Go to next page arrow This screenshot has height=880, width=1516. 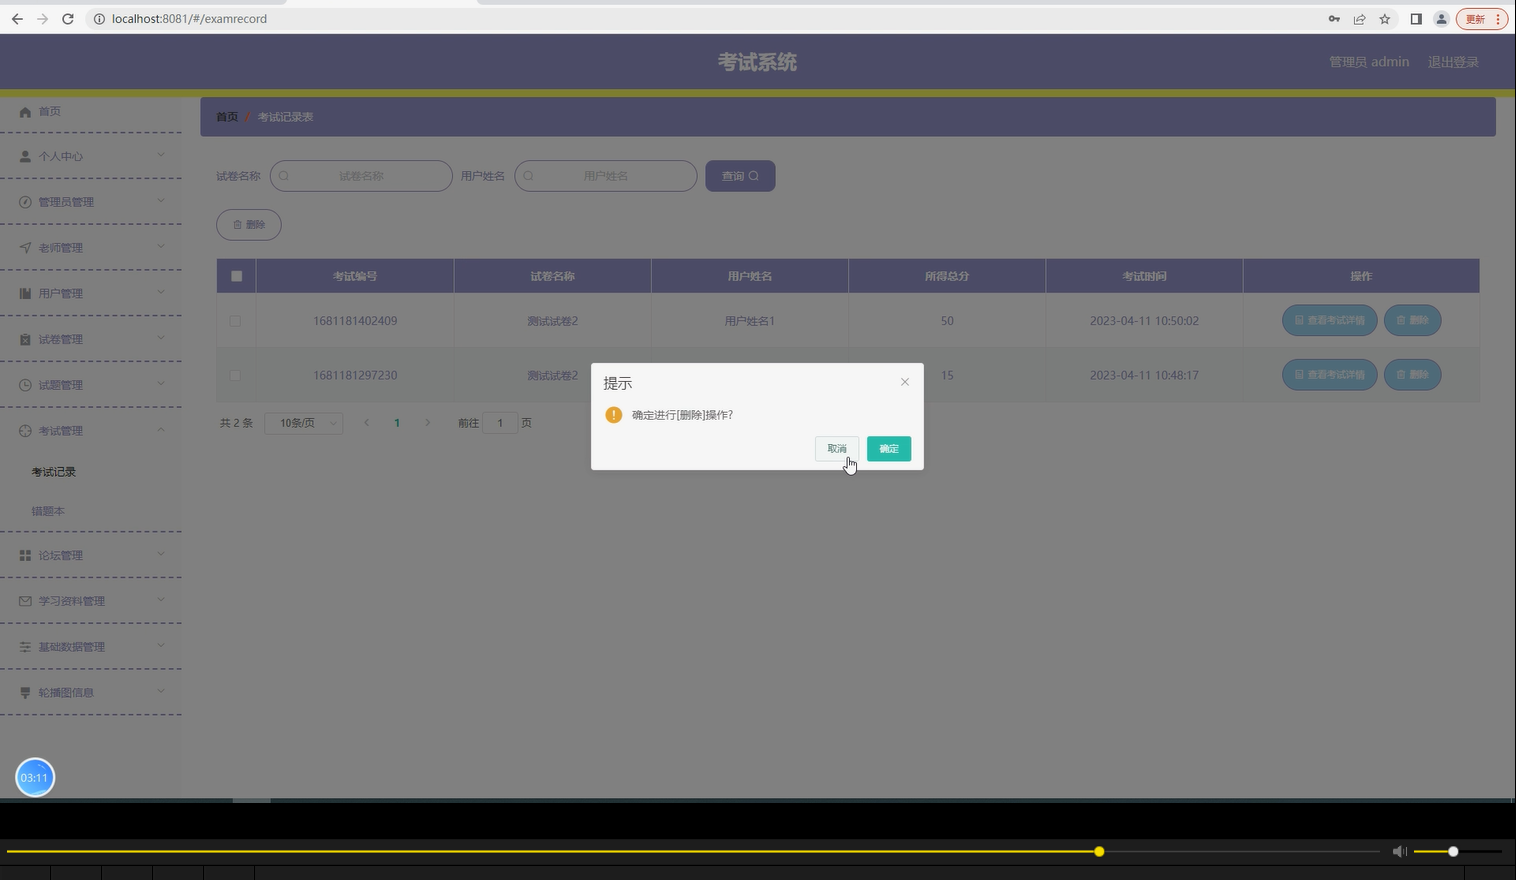pos(427,423)
